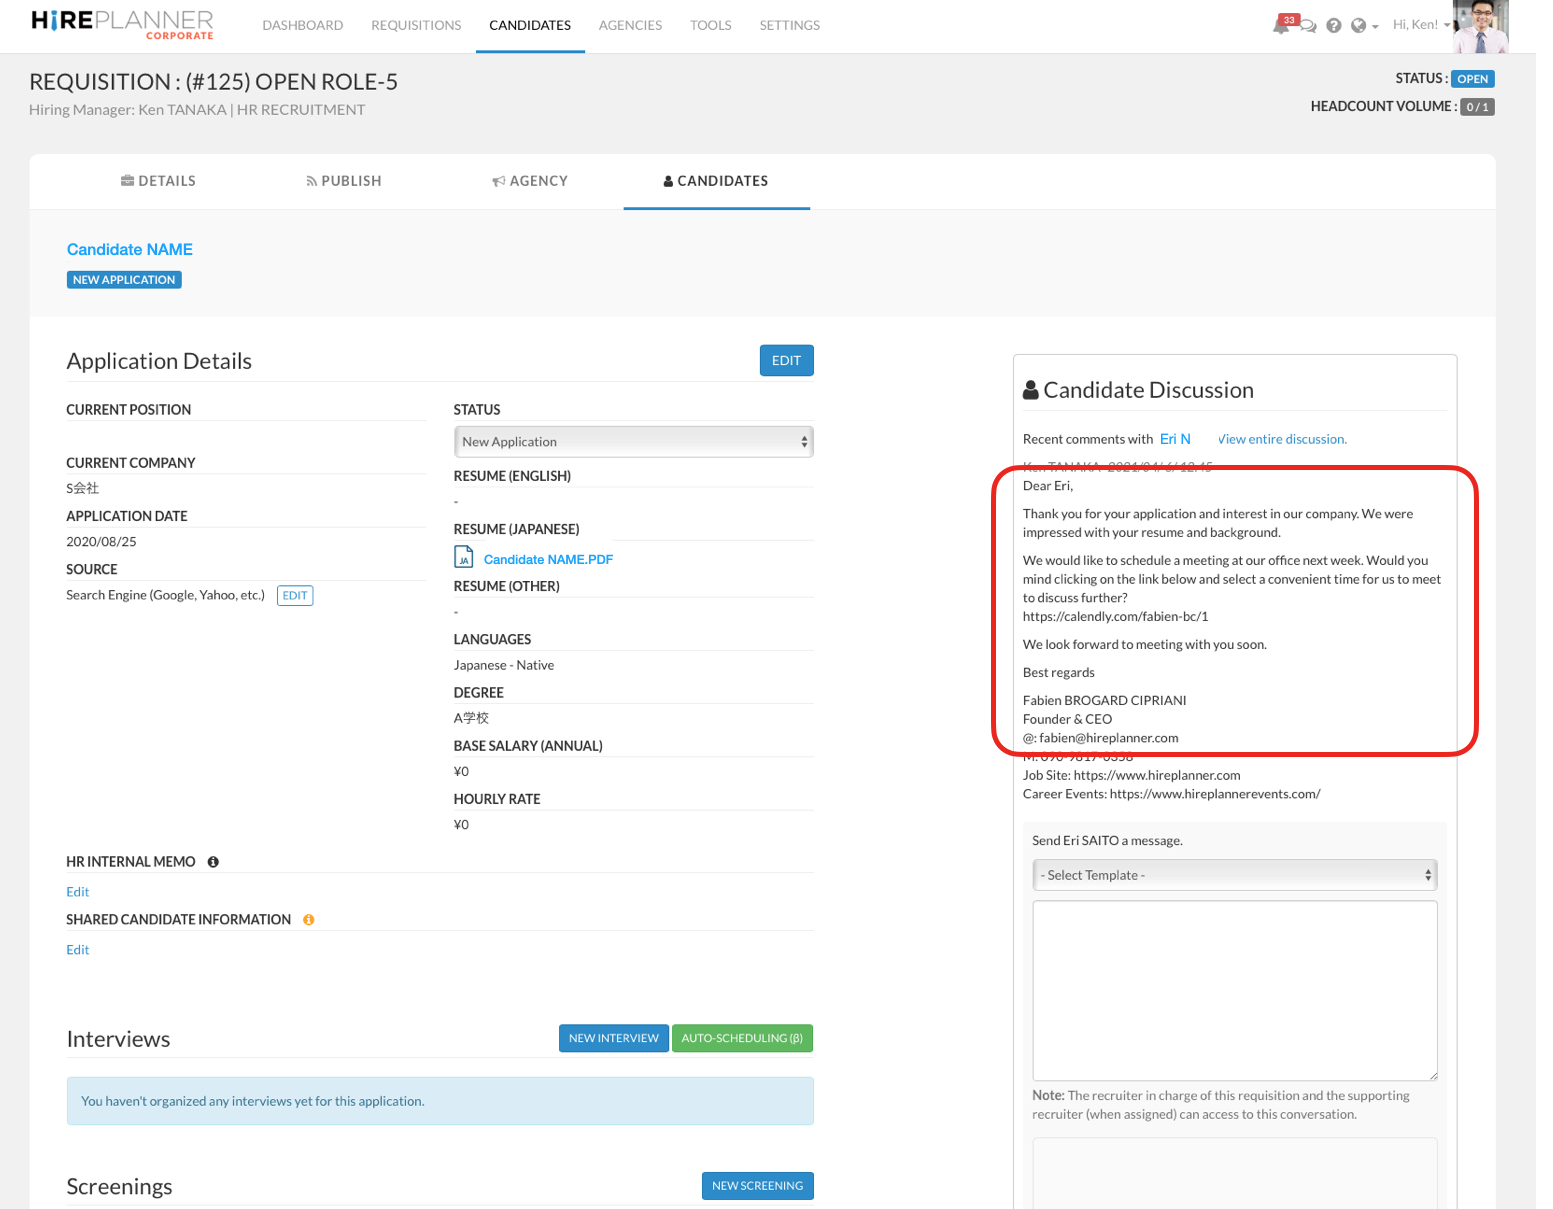Follow the View entire discussion link
The width and height of the screenshot is (1553, 1209).
(1282, 439)
